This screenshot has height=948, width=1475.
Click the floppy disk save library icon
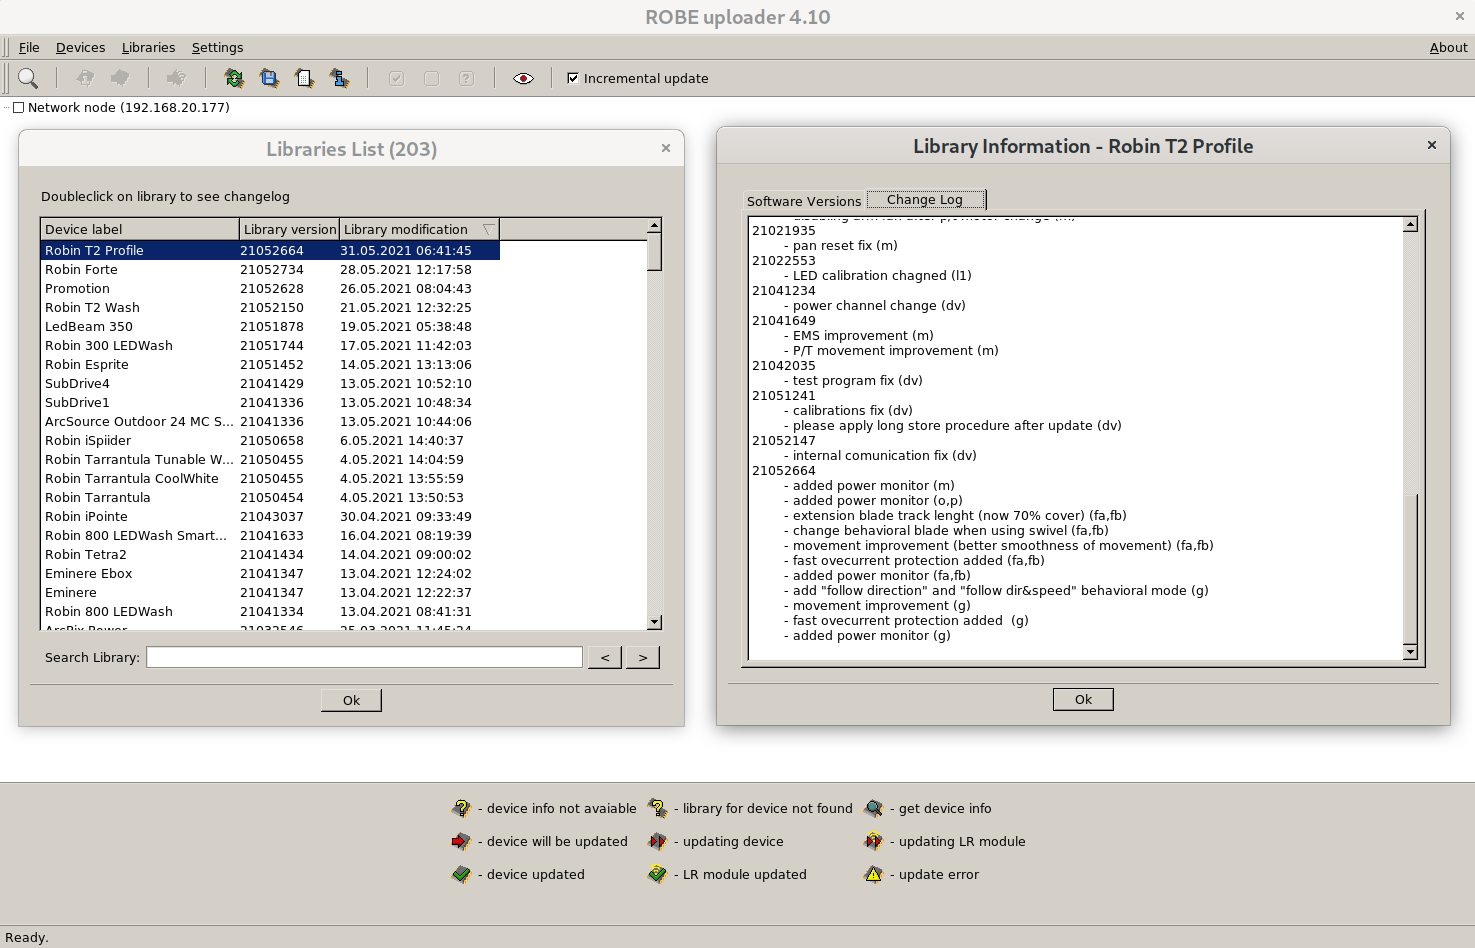pos(269,78)
